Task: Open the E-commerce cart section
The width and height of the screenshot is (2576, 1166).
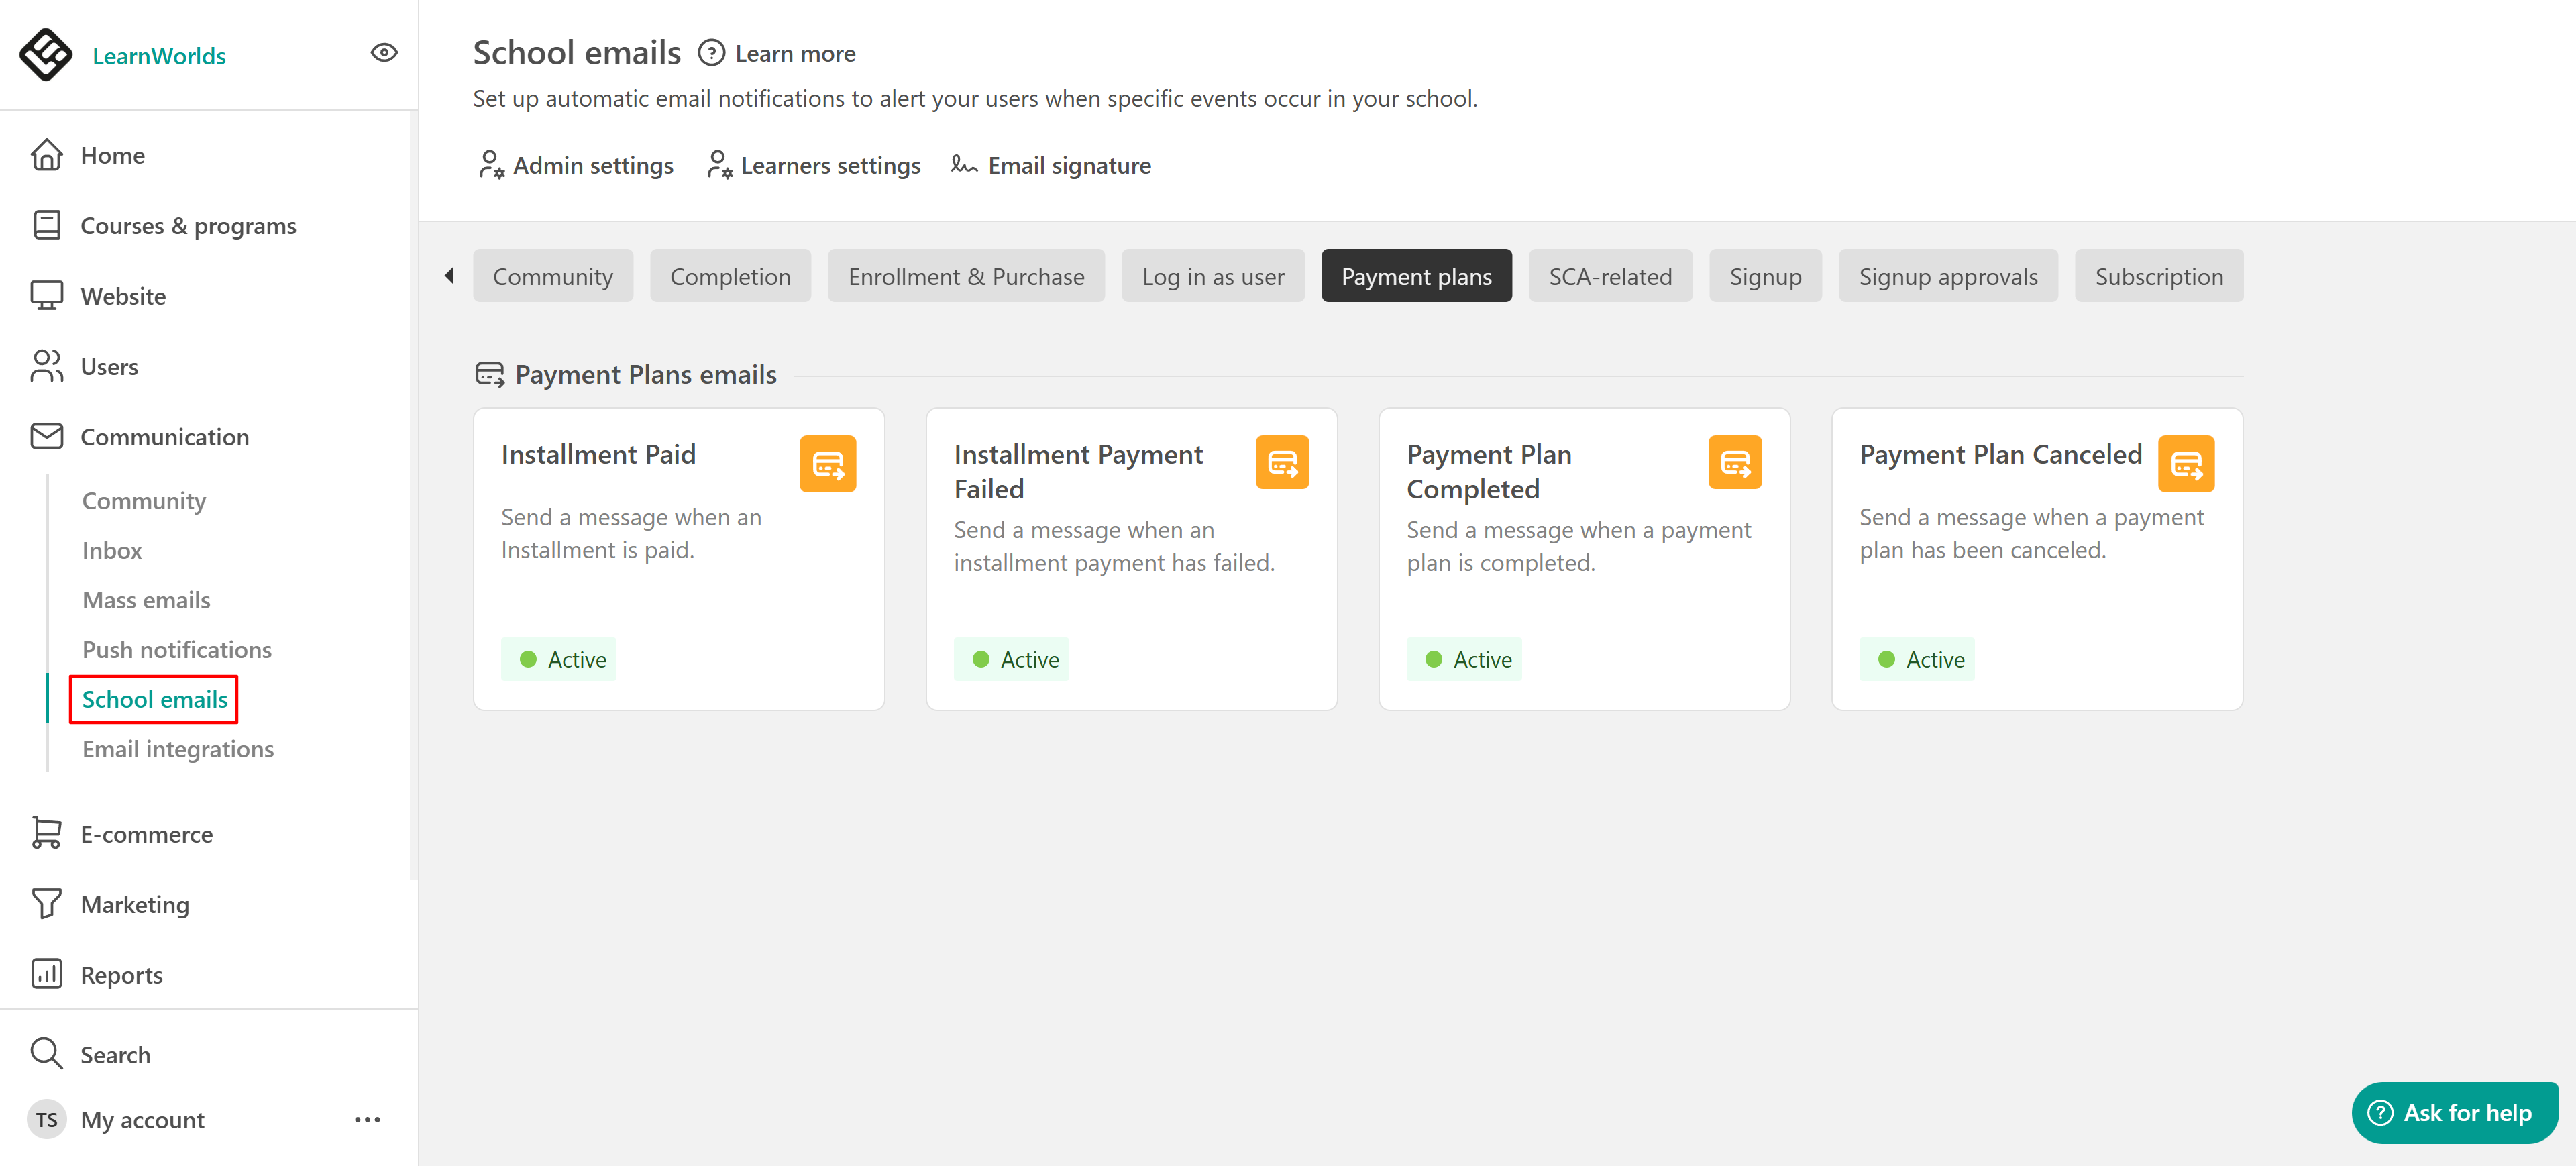Action: [146, 833]
